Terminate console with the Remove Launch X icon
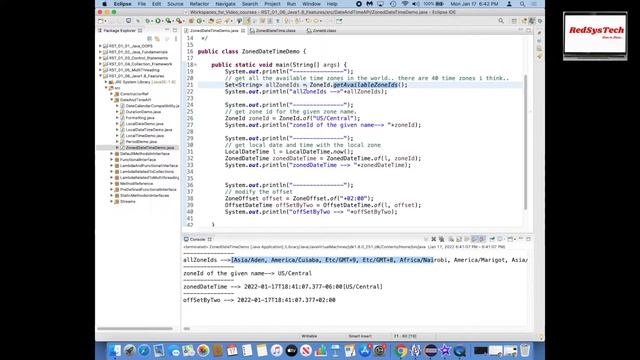This screenshot has height=360, width=640. coord(434,239)
